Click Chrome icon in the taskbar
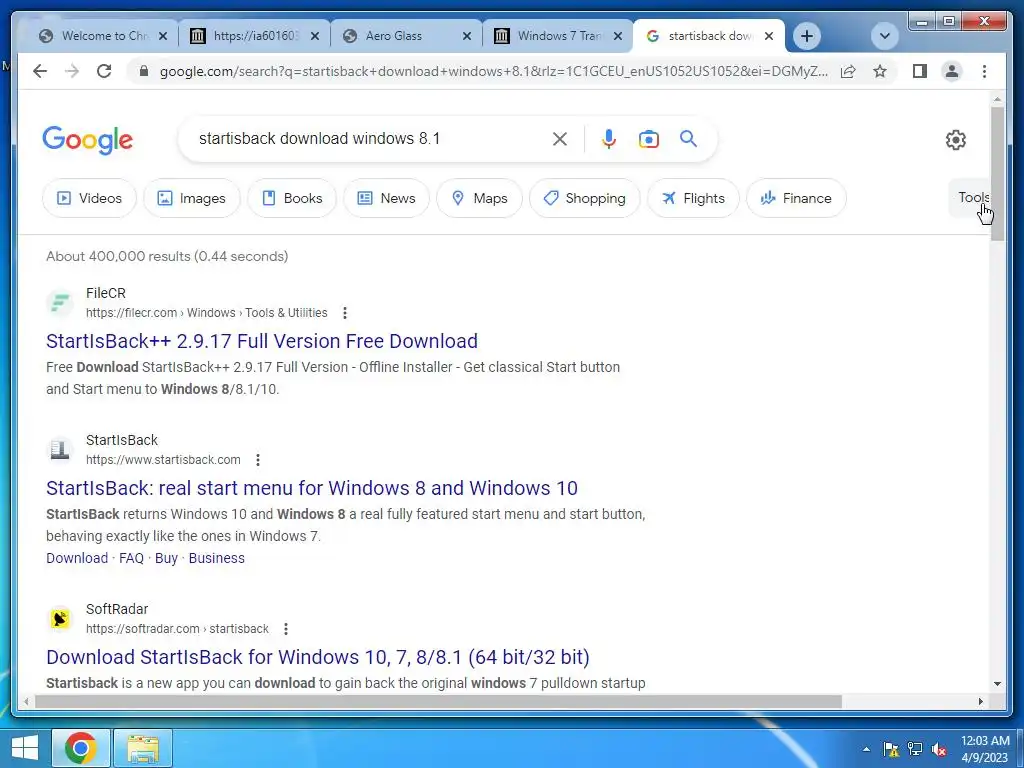The image size is (1024, 768). (81, 748)
